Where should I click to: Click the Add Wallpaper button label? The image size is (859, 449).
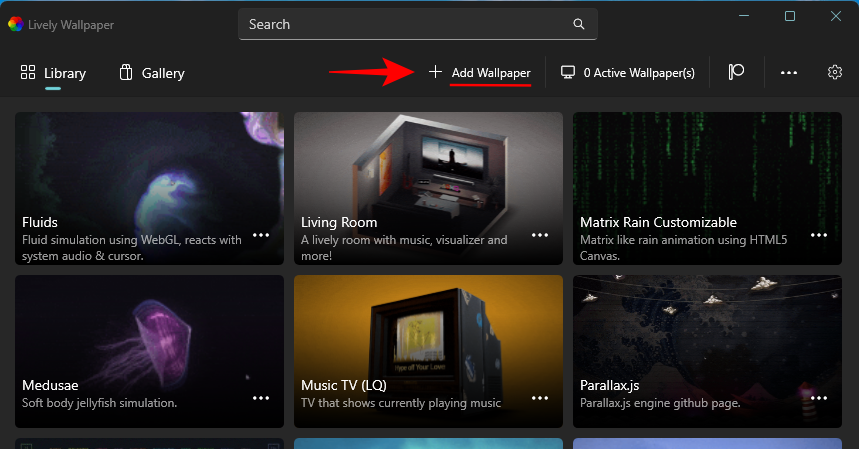pos(491,73)
